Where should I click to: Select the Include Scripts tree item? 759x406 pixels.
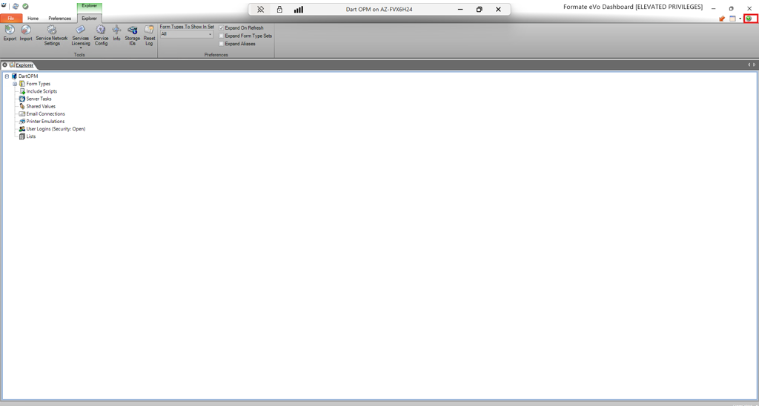tap(42, 91)
